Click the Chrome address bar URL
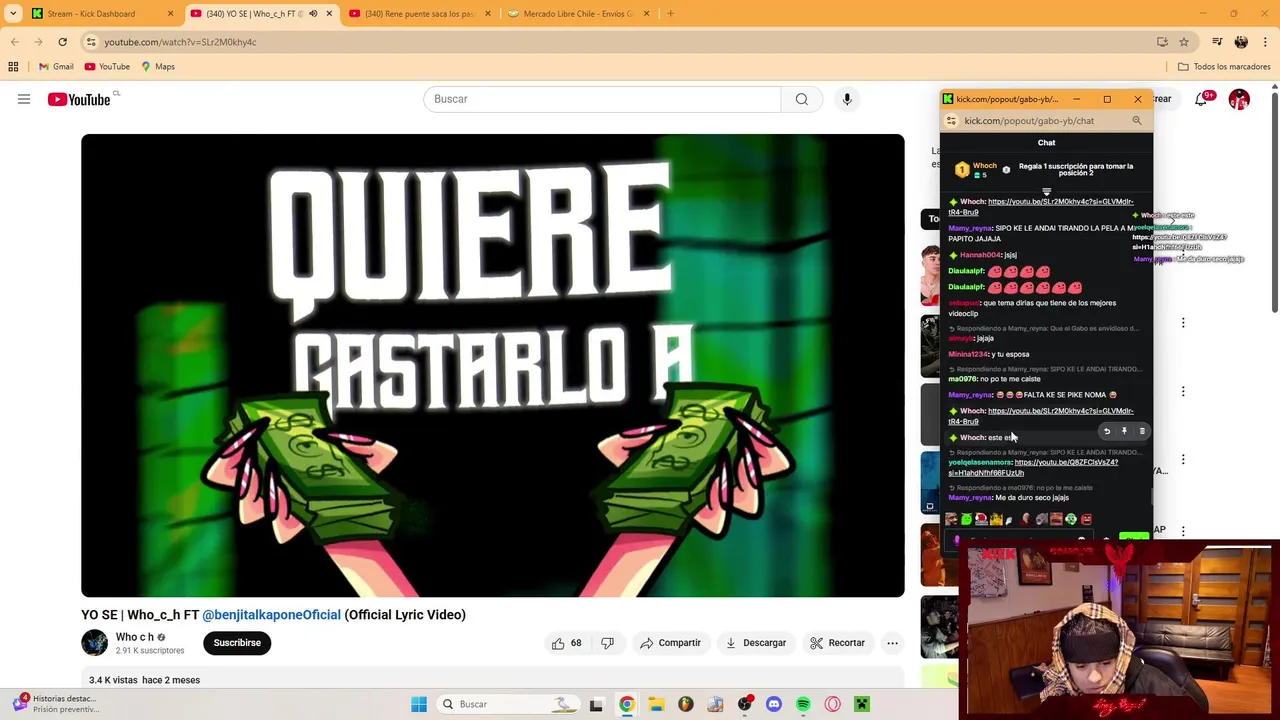Viewport: 1280px width, 720px height. click(180, 42)
